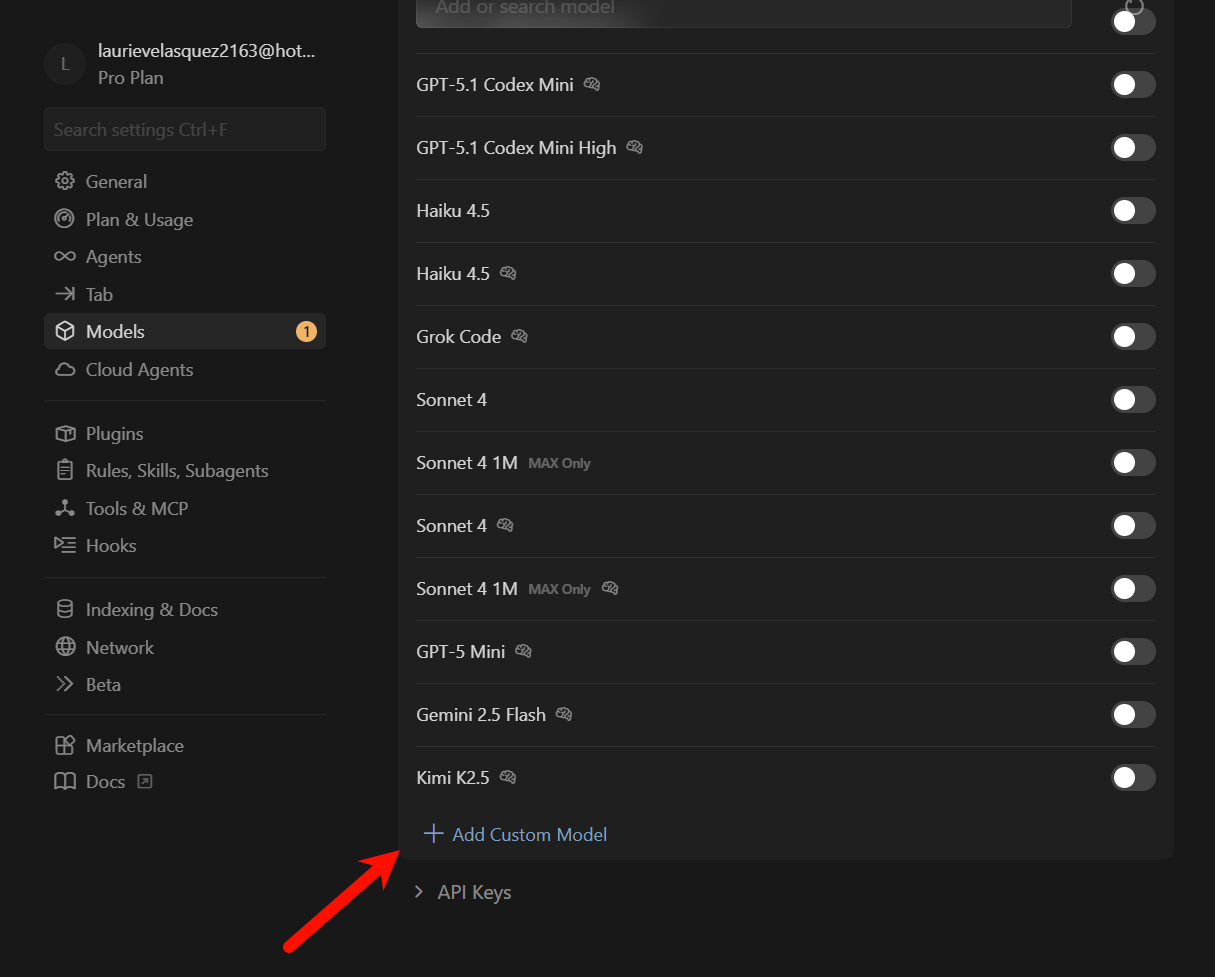Switch on the Gemini 2.5 Flash toggle
Image resolution: width=1215 pixels, height=977 pixels.
pyautogui.click(x=1133, y=715)
